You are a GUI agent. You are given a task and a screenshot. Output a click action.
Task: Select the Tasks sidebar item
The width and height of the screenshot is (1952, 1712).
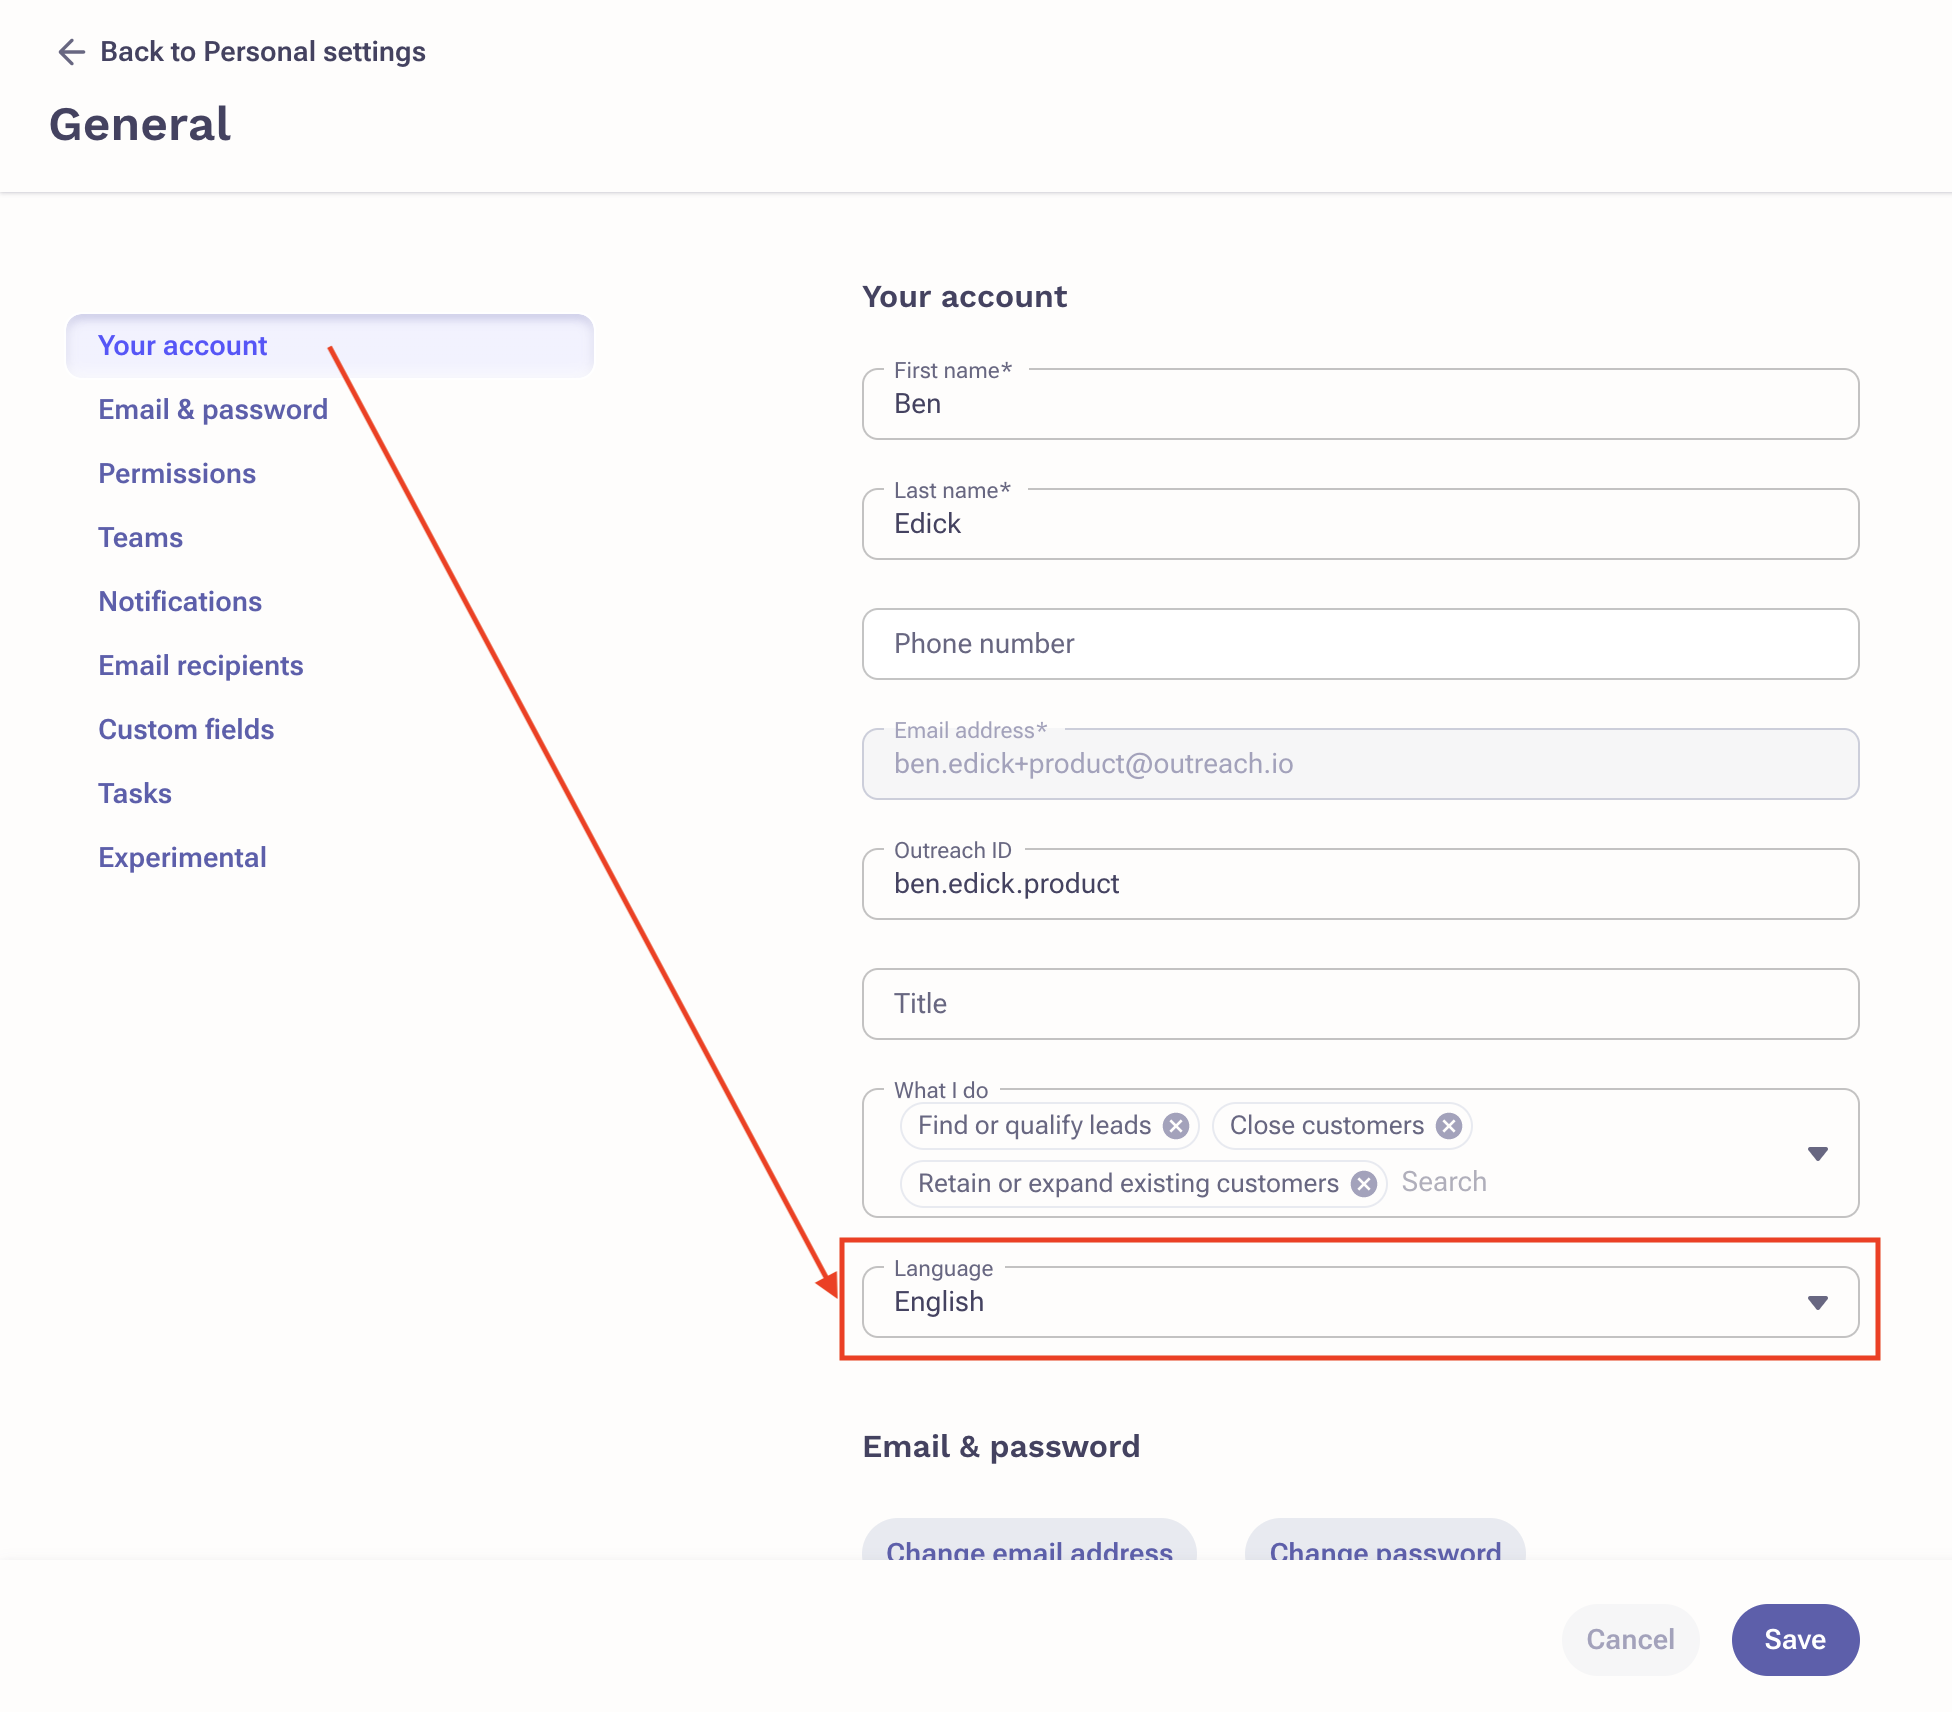135,794
